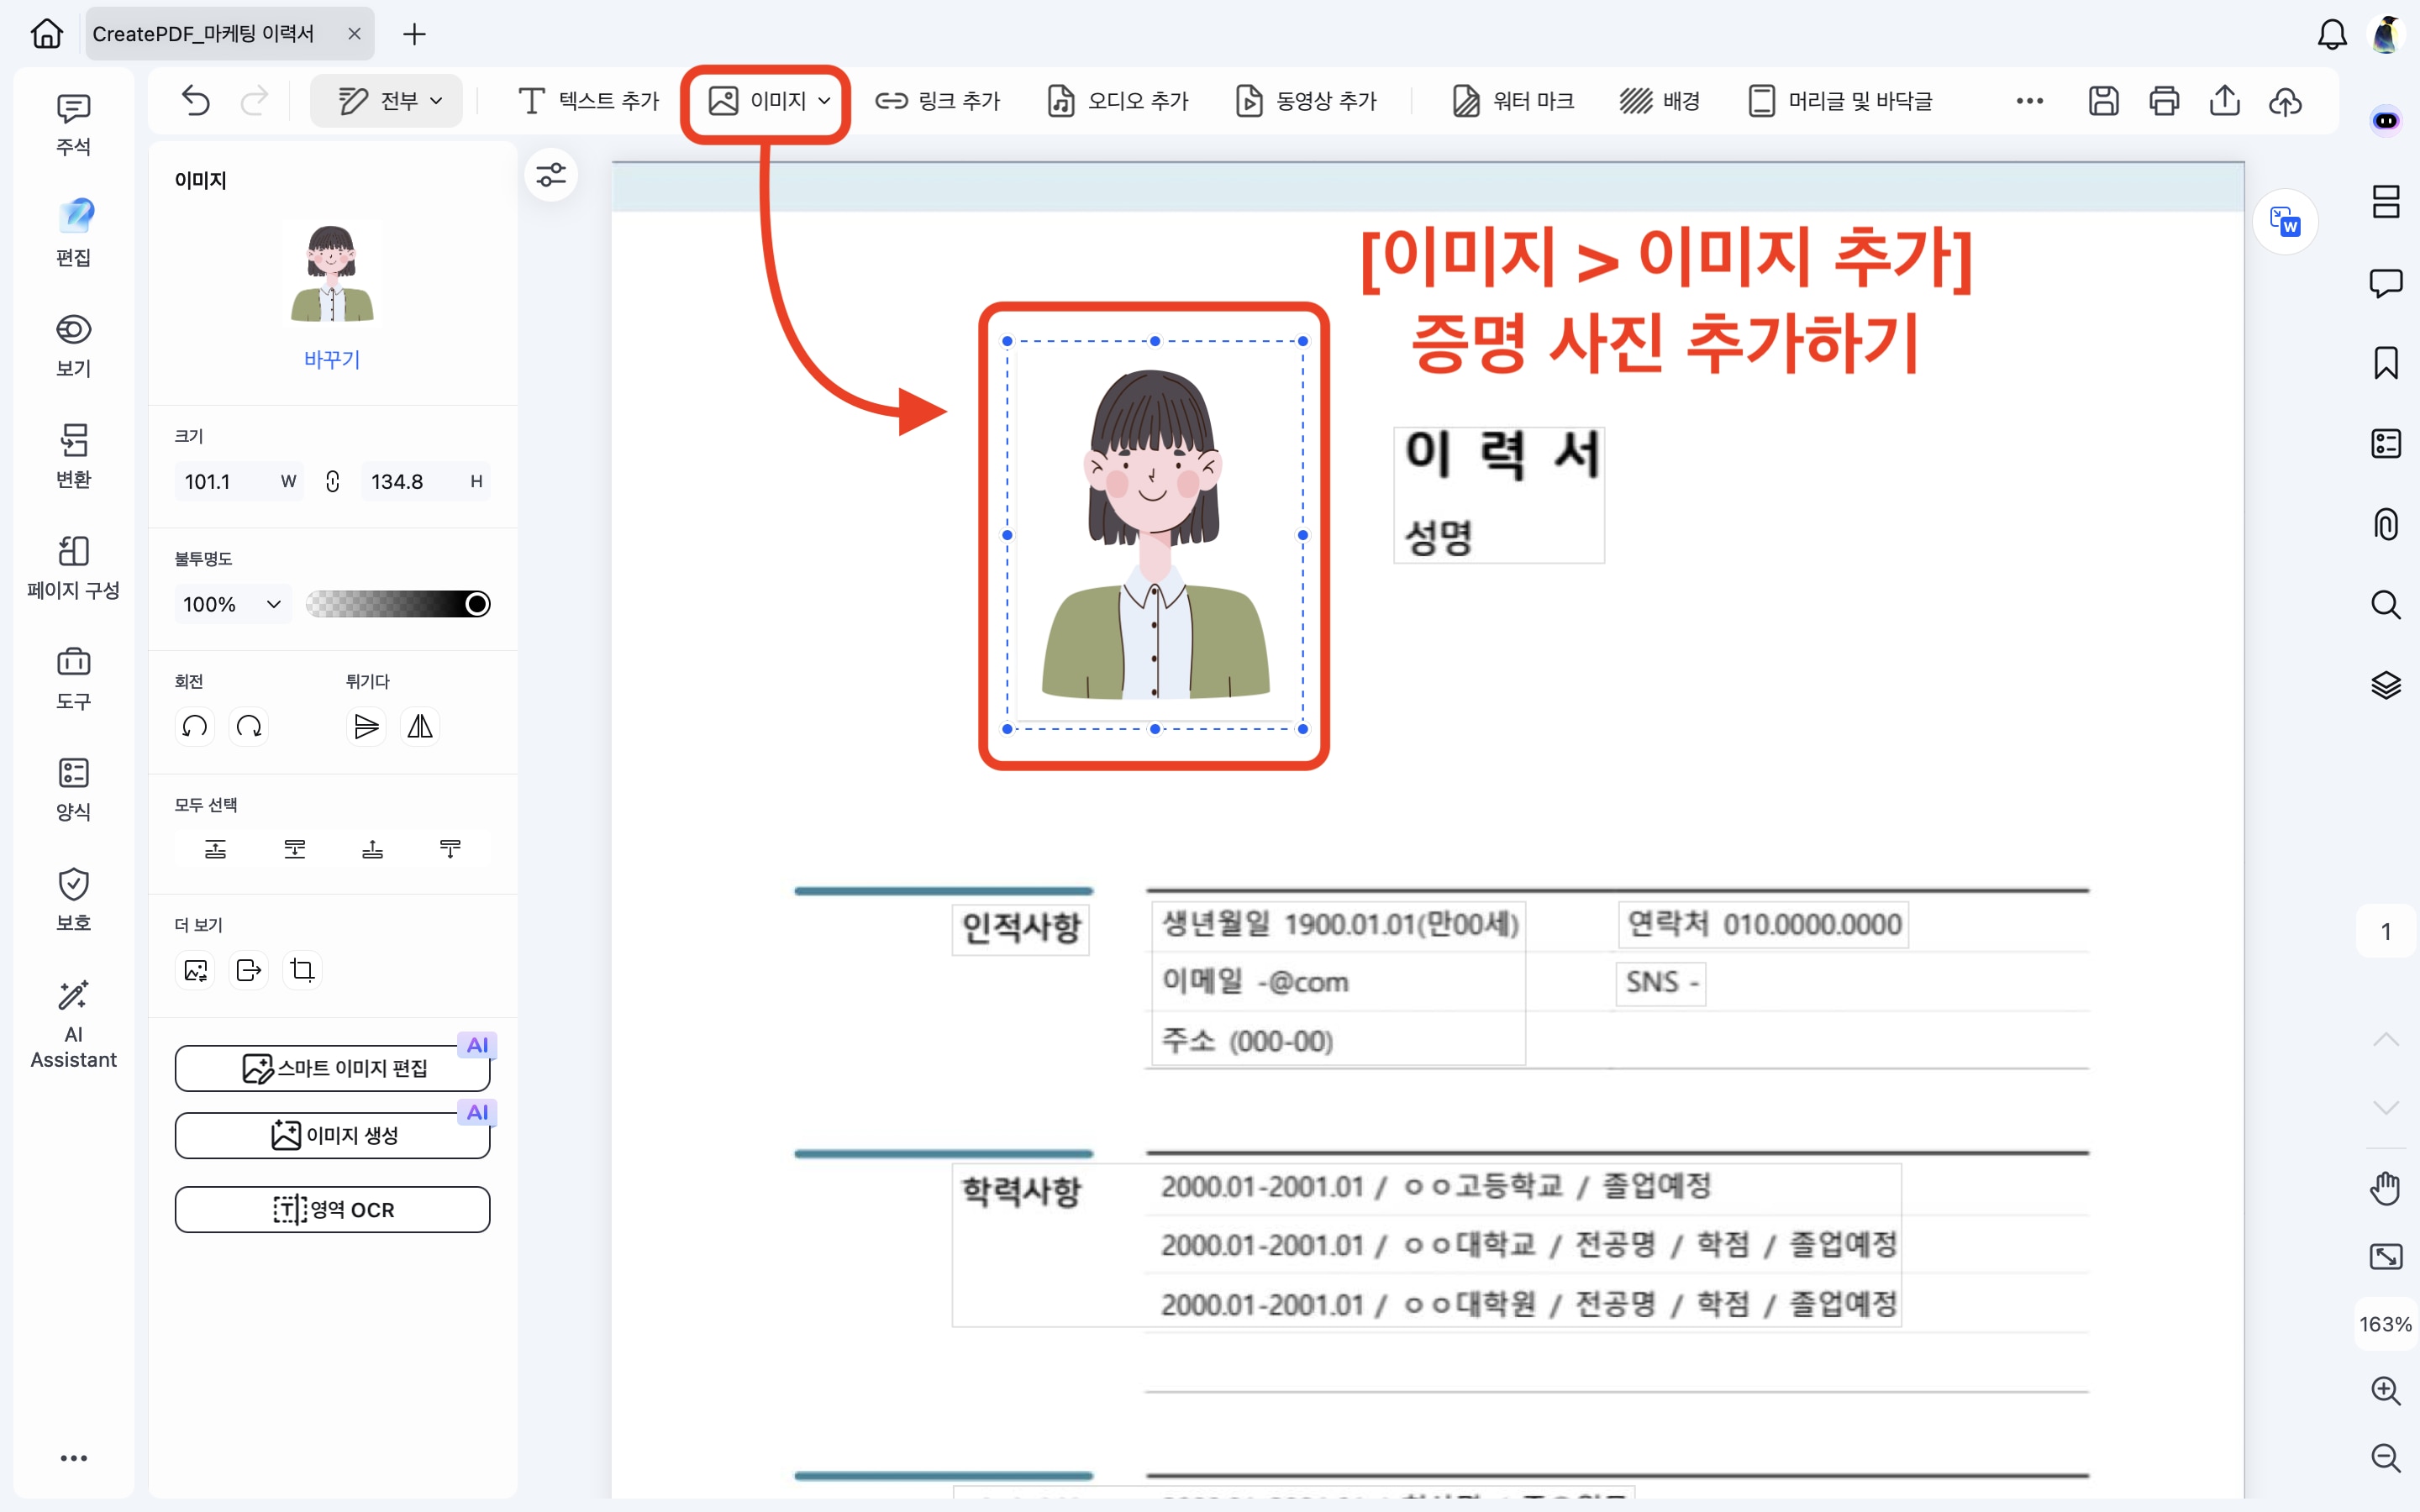Rotate image clockwise
This screenshot has width=2420, height=1512.
point(249,726)
